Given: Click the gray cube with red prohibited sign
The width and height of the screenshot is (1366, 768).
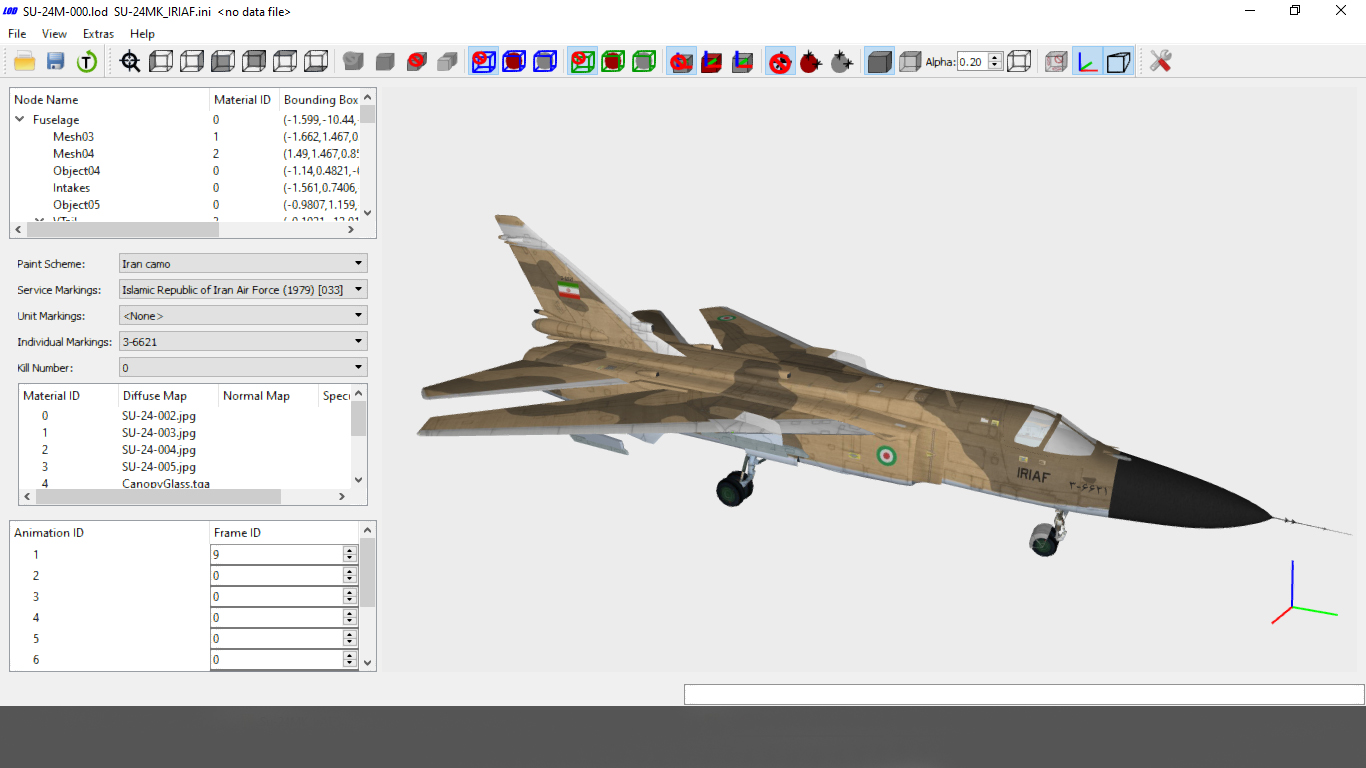Looking at the screenshot, I should point(417,61).
